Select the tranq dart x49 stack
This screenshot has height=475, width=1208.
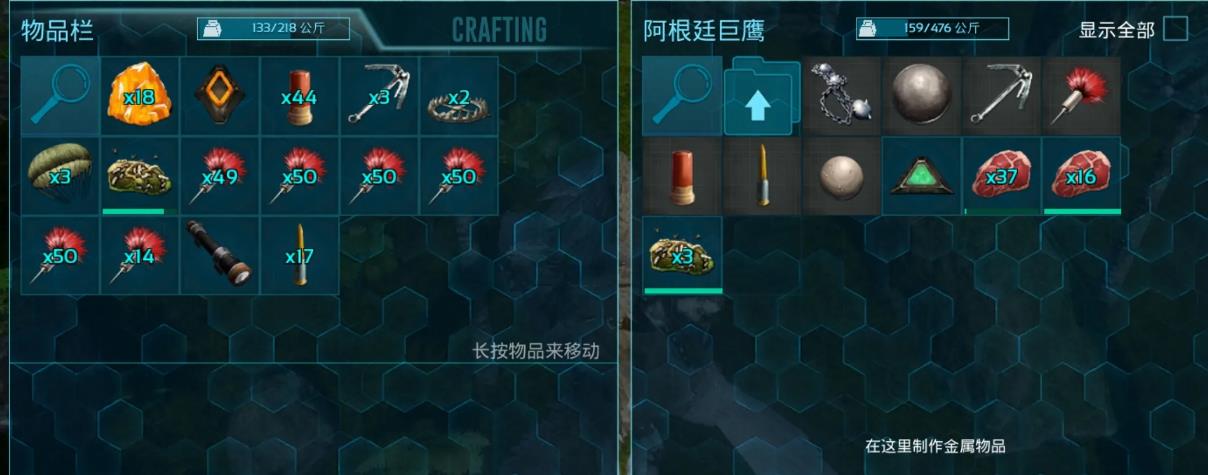tap(220, 176)
